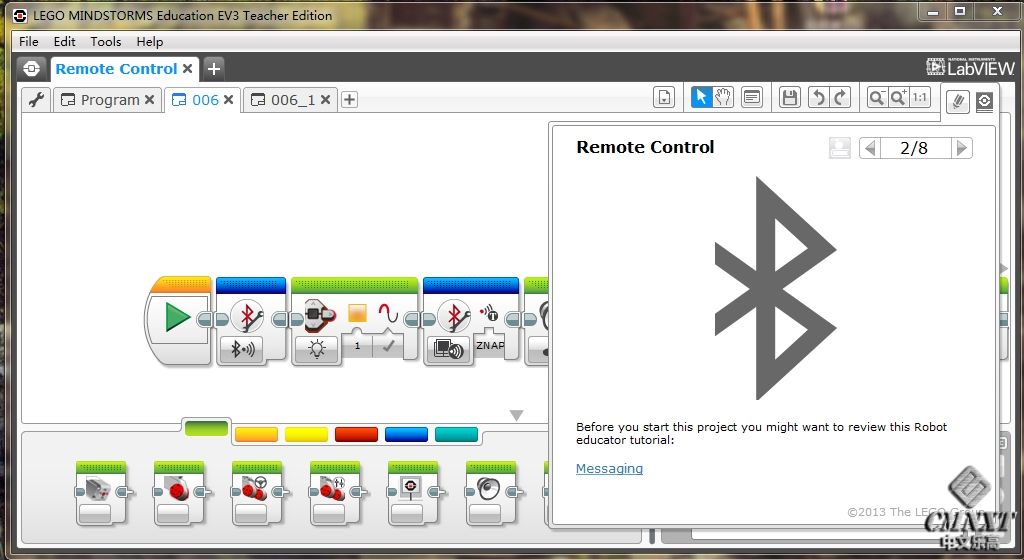Pick the Move Steering block in palette
The image size is (1024, 560).
pyautogui.click(x=257, y=493)
